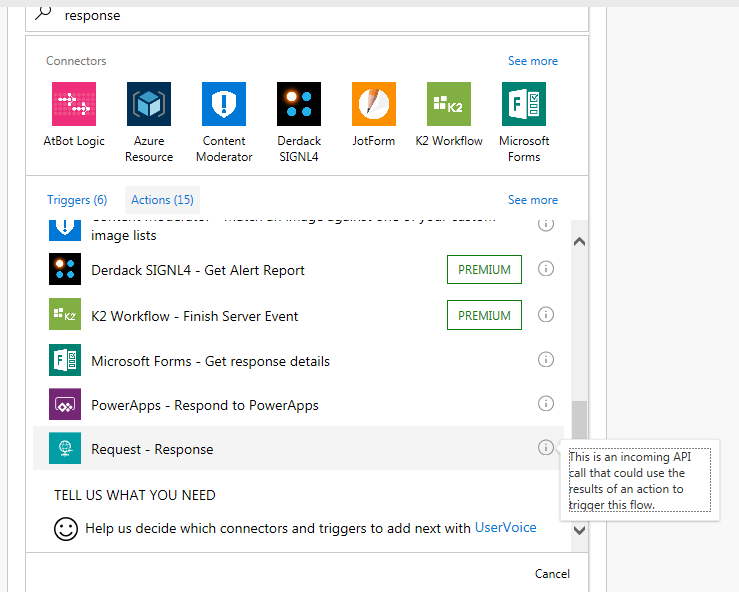739x601 pixels.
Task: Show info for Microsoft Forms Get response details
Action: click(x=546, y=360)
